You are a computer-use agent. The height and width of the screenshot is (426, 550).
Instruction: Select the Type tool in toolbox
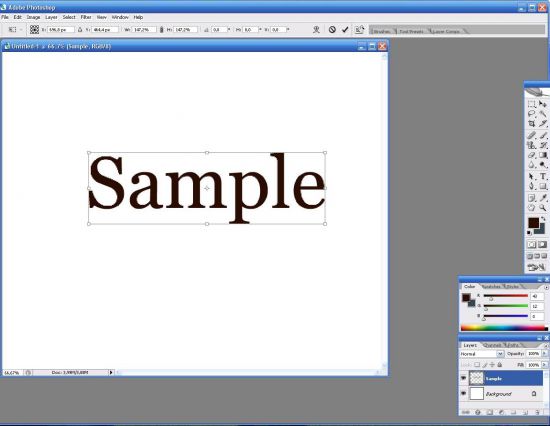(543, 176)
